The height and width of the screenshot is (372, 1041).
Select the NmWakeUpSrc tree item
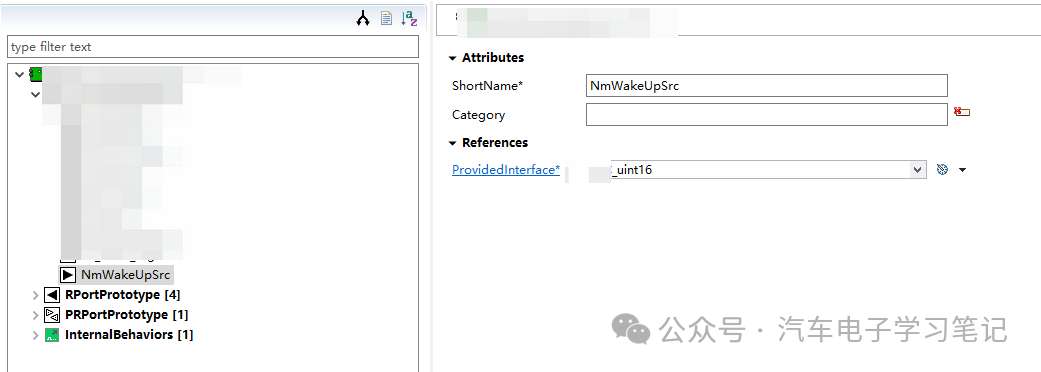pos(125,274)
